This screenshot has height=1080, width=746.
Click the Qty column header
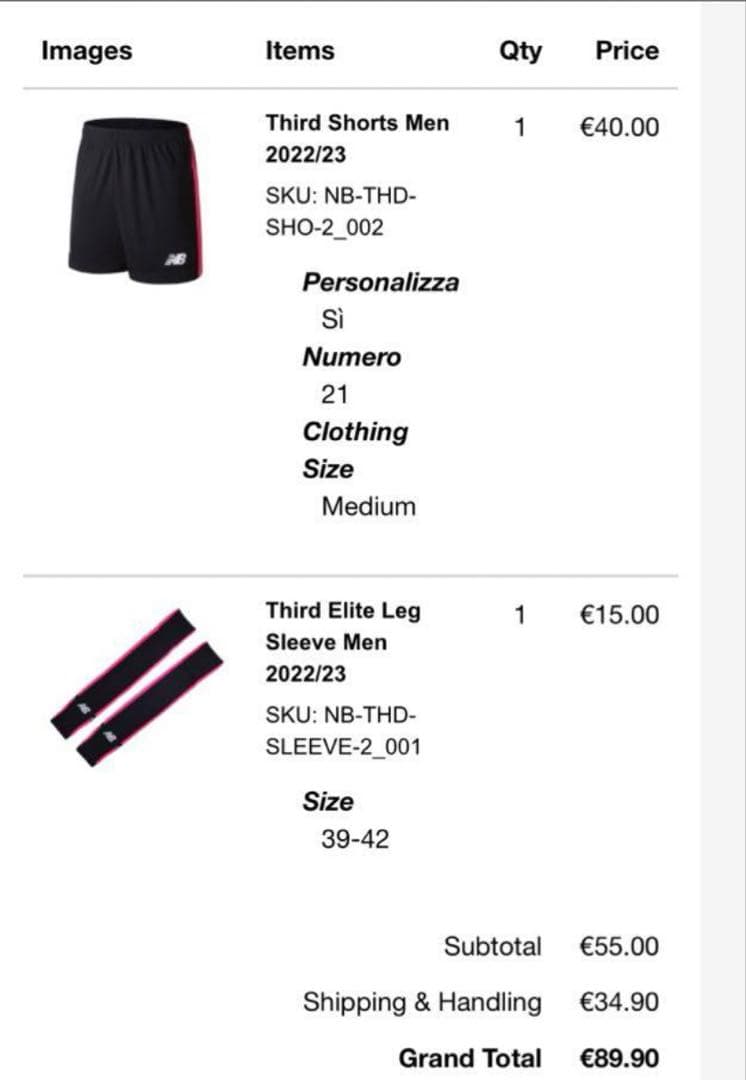tap(520, 51)
